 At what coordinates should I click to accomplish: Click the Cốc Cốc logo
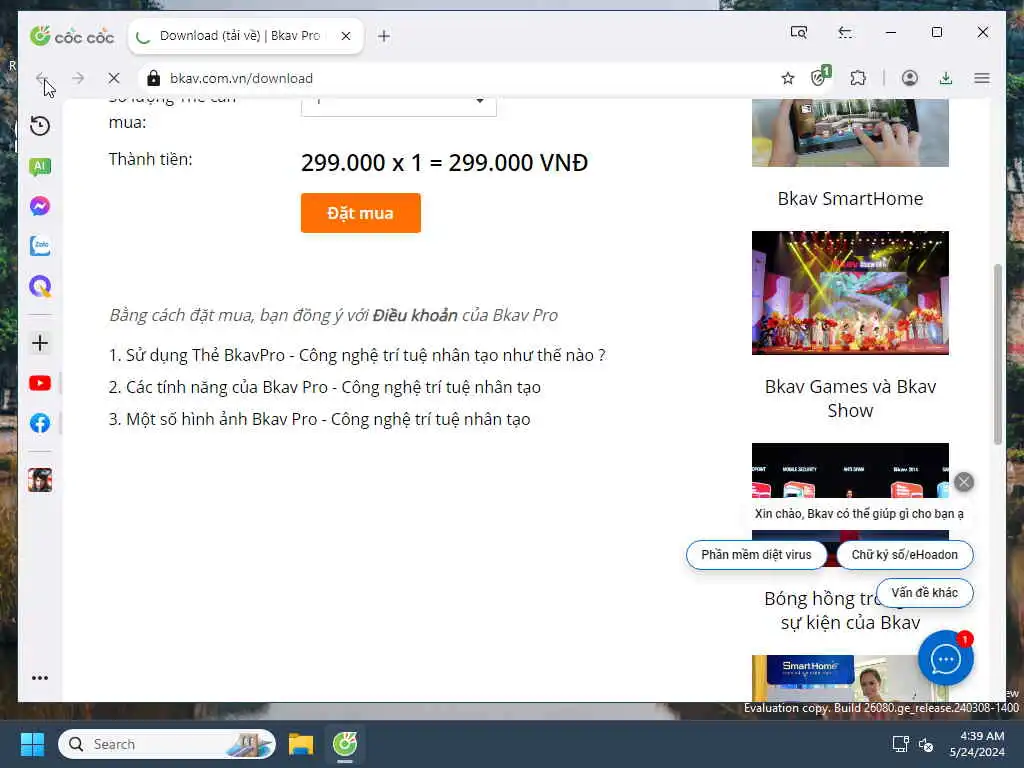click(x=72, y=36)
